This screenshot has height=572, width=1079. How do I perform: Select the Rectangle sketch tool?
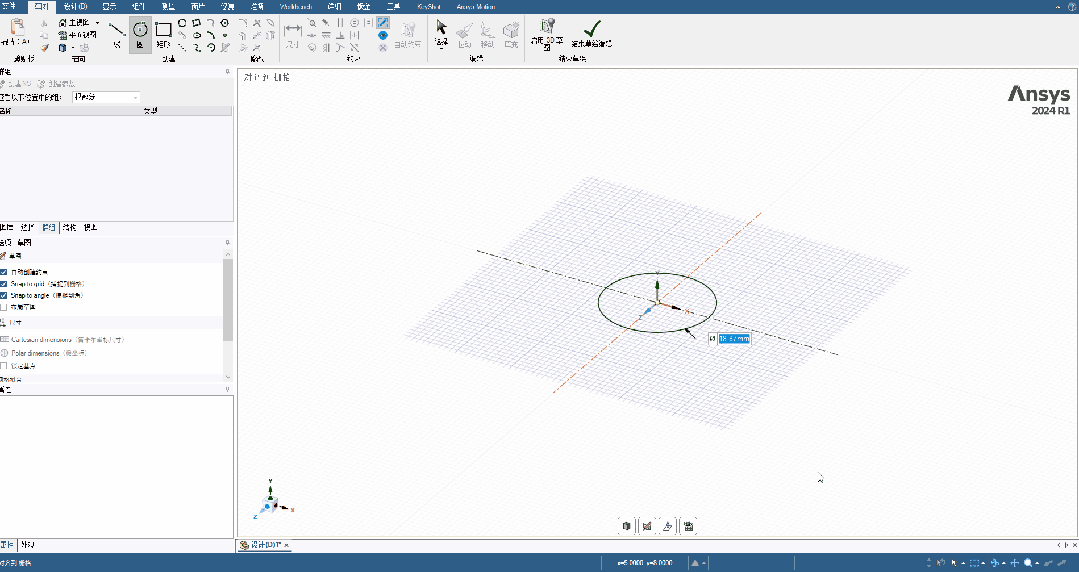163,32
